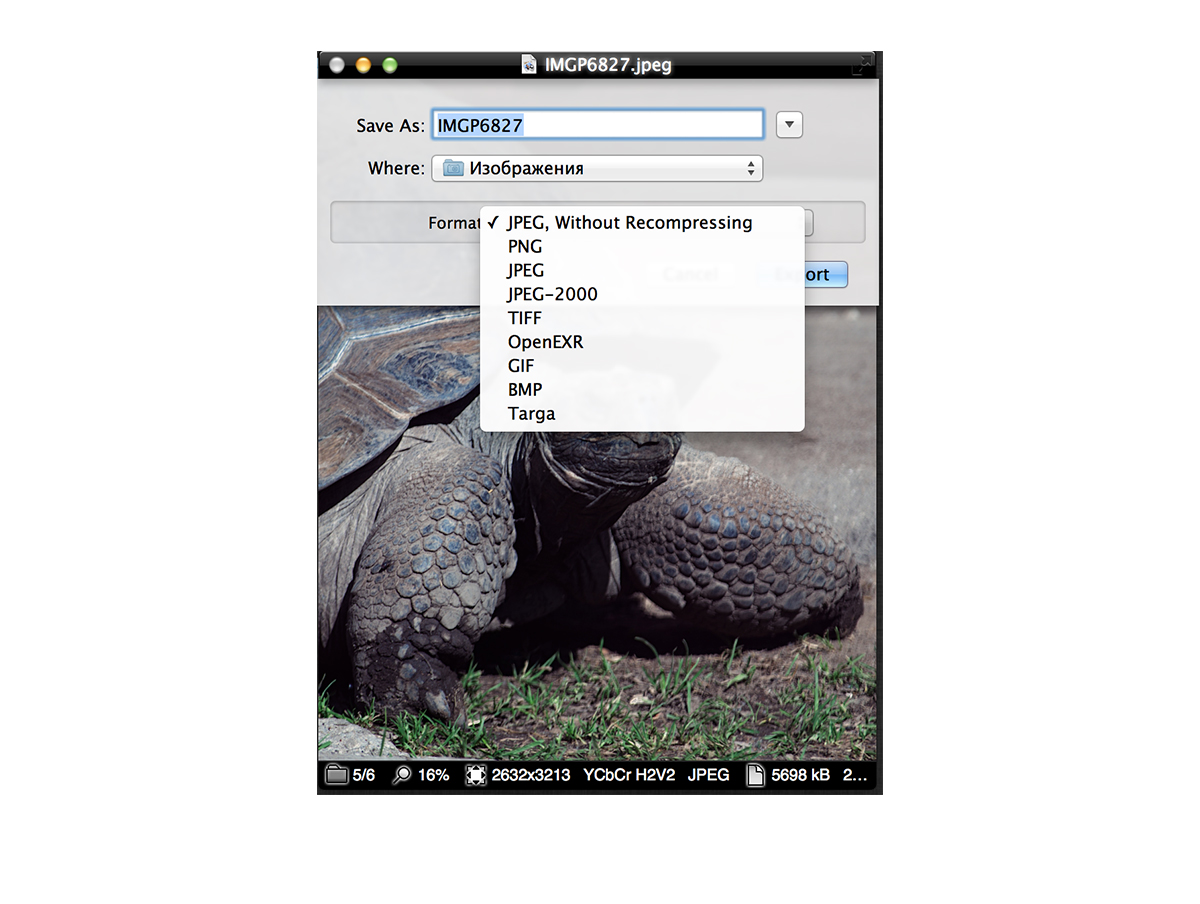
Task: Click the YCbCr H2V2 status text
Action: (629, 775)
